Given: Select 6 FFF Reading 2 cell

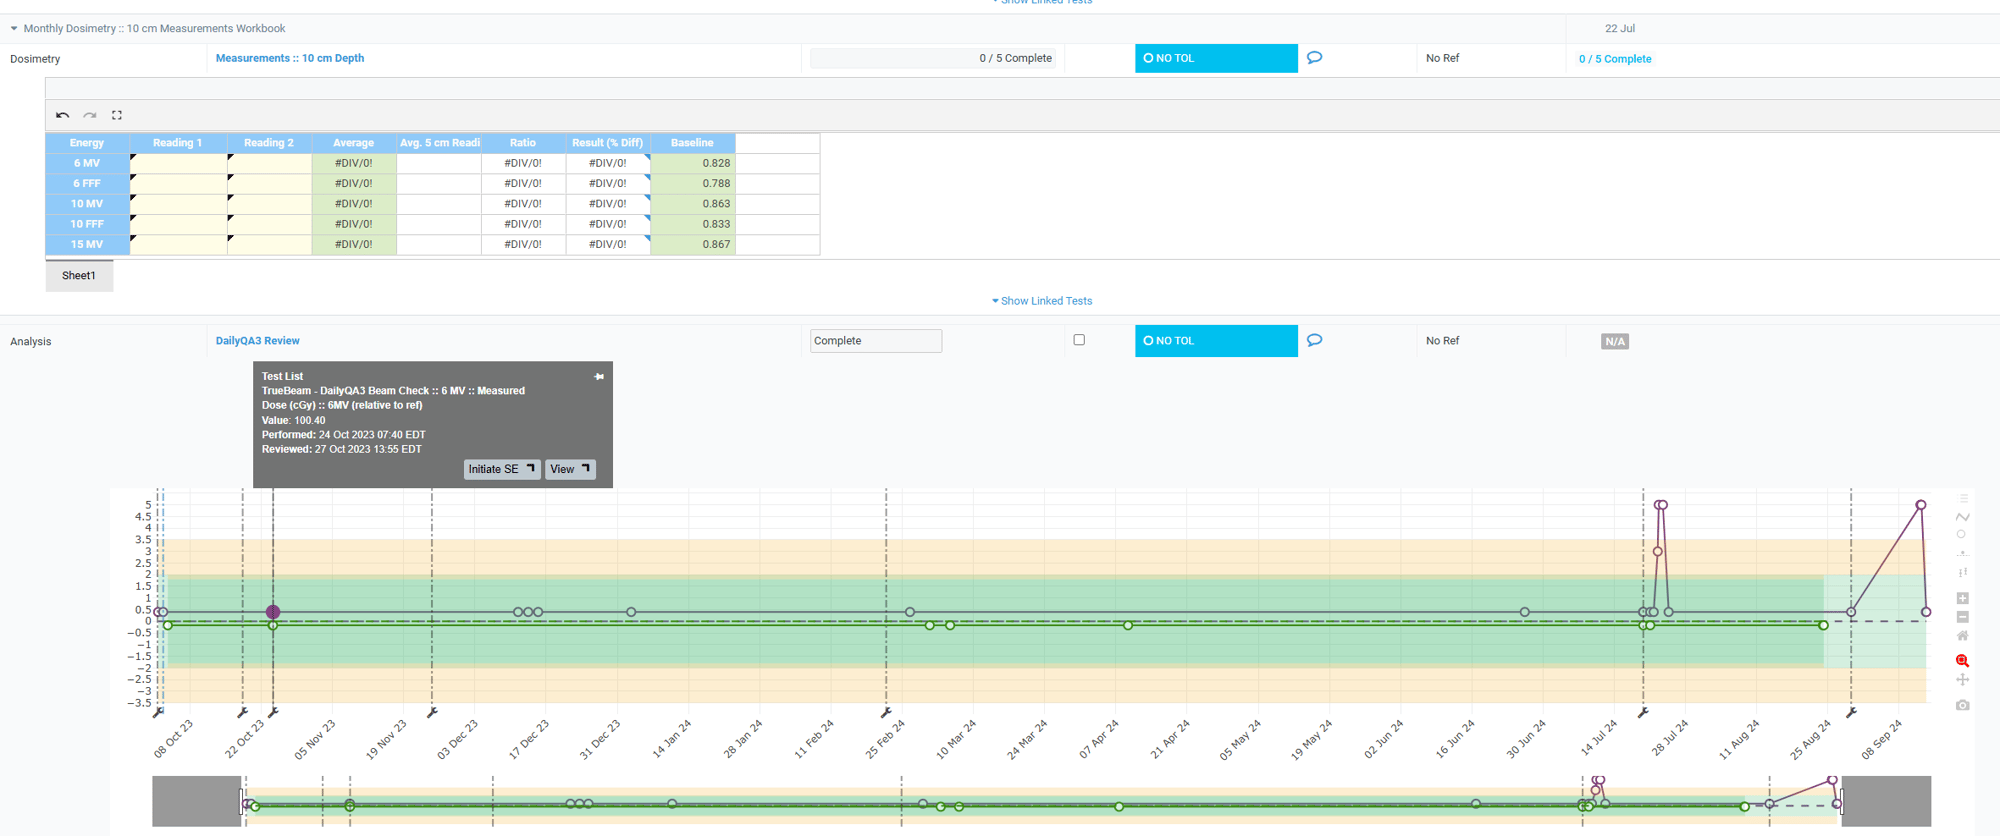Looking at the screenshot, I should click(x=270, y=183).
